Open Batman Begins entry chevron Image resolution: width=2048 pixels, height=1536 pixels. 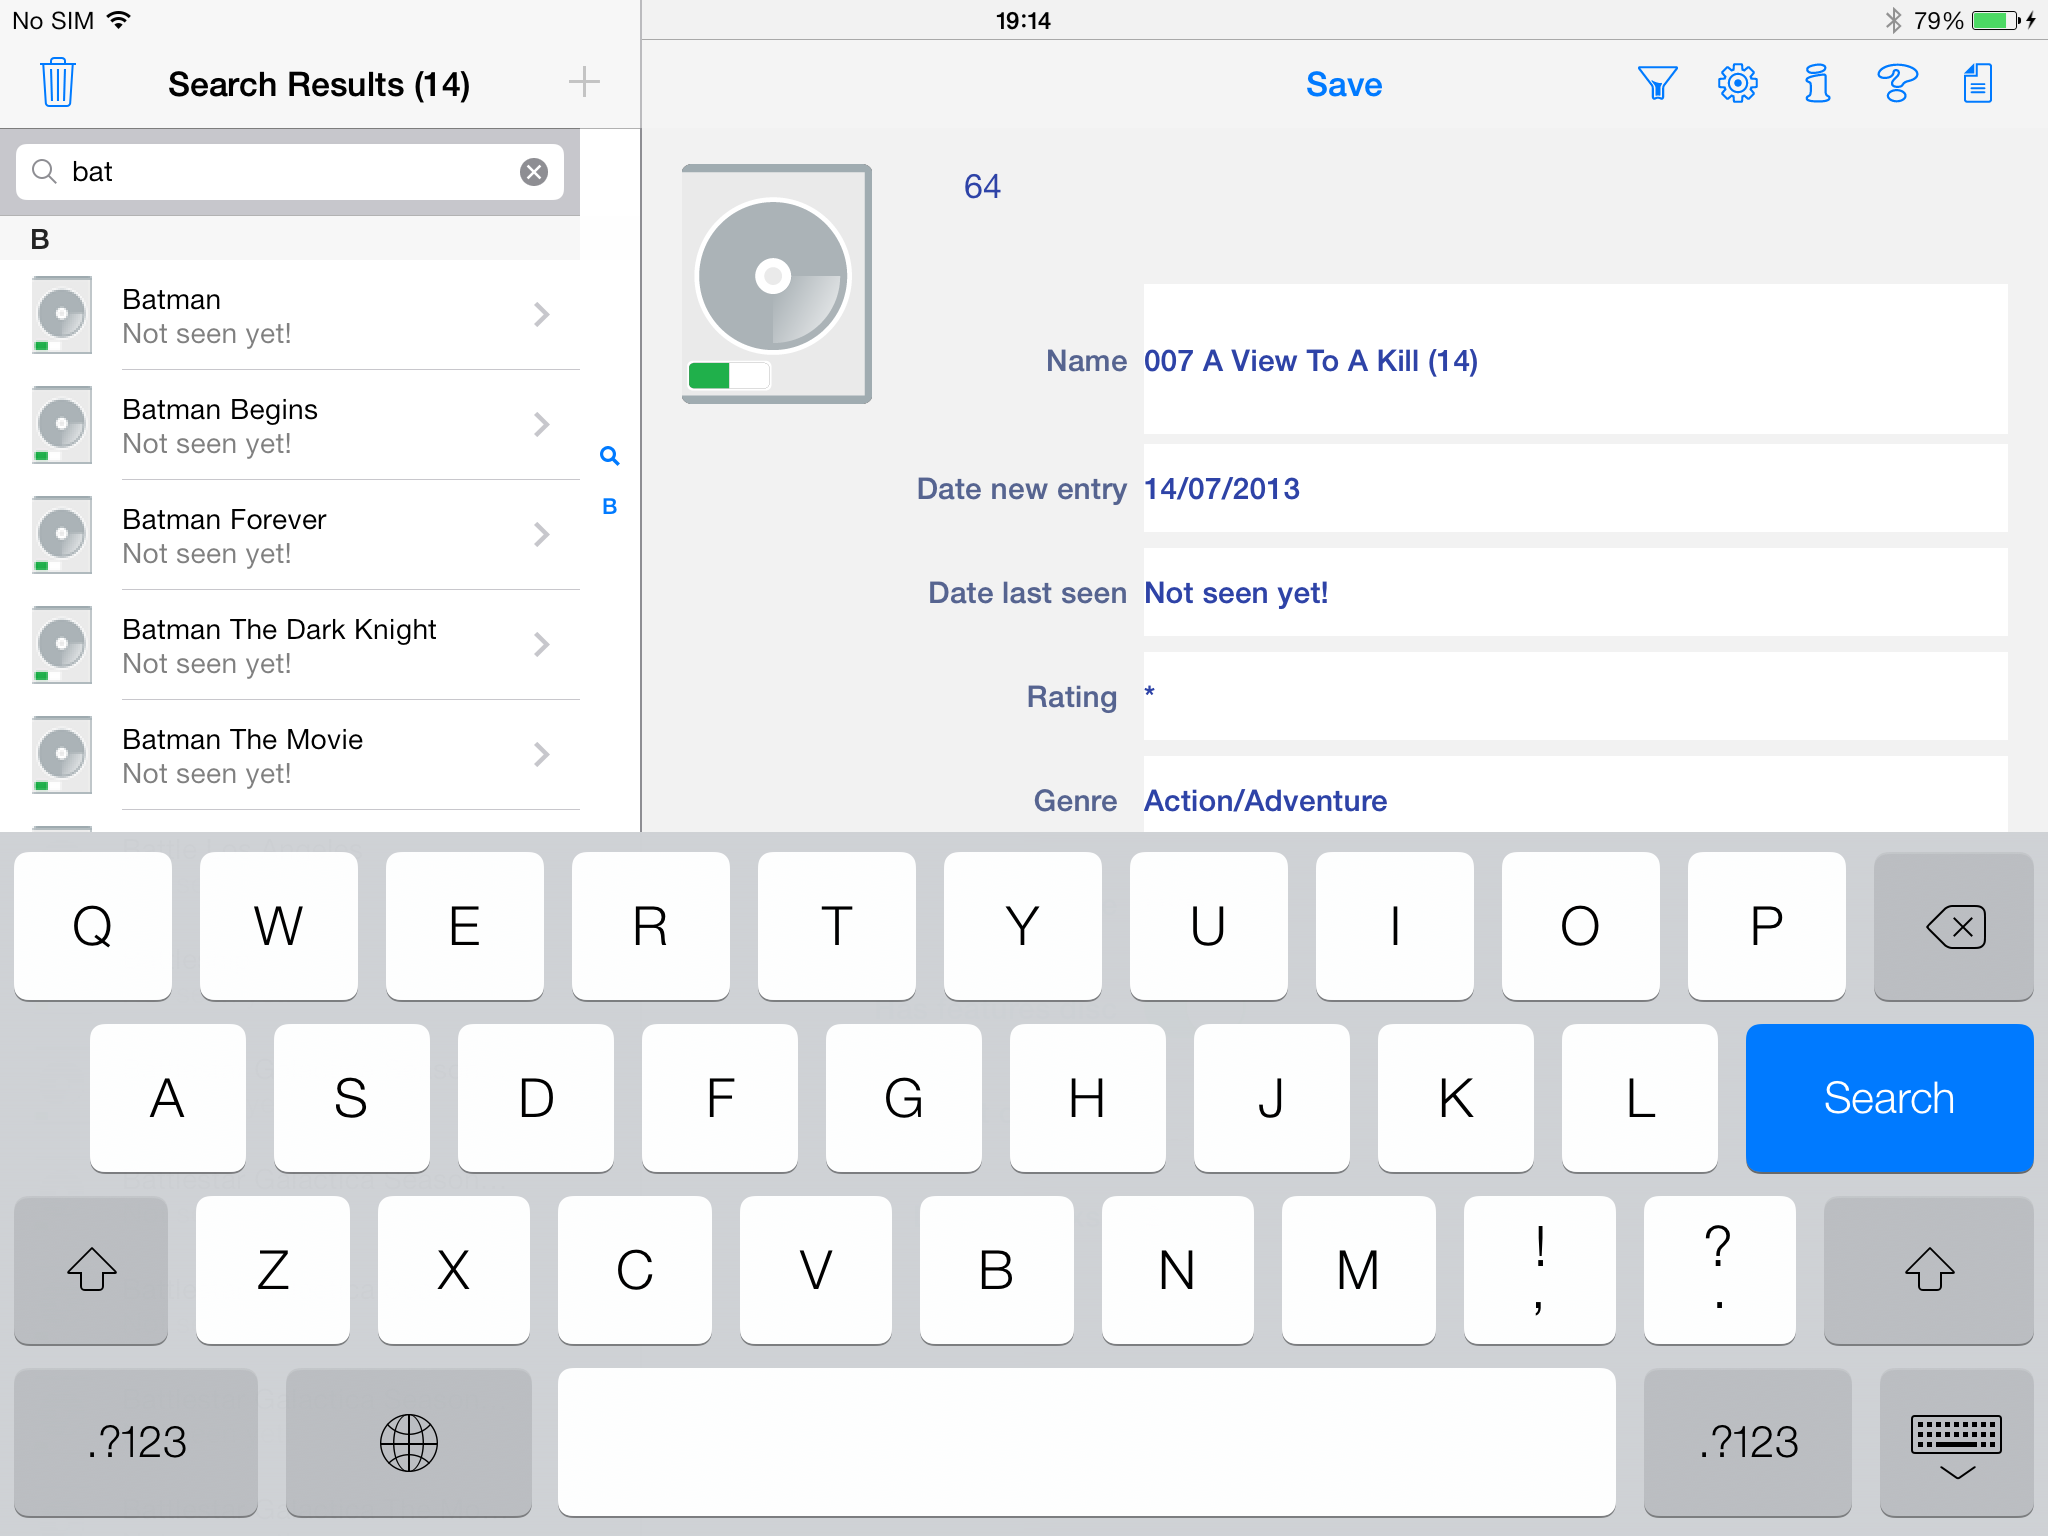pos(542,425)
